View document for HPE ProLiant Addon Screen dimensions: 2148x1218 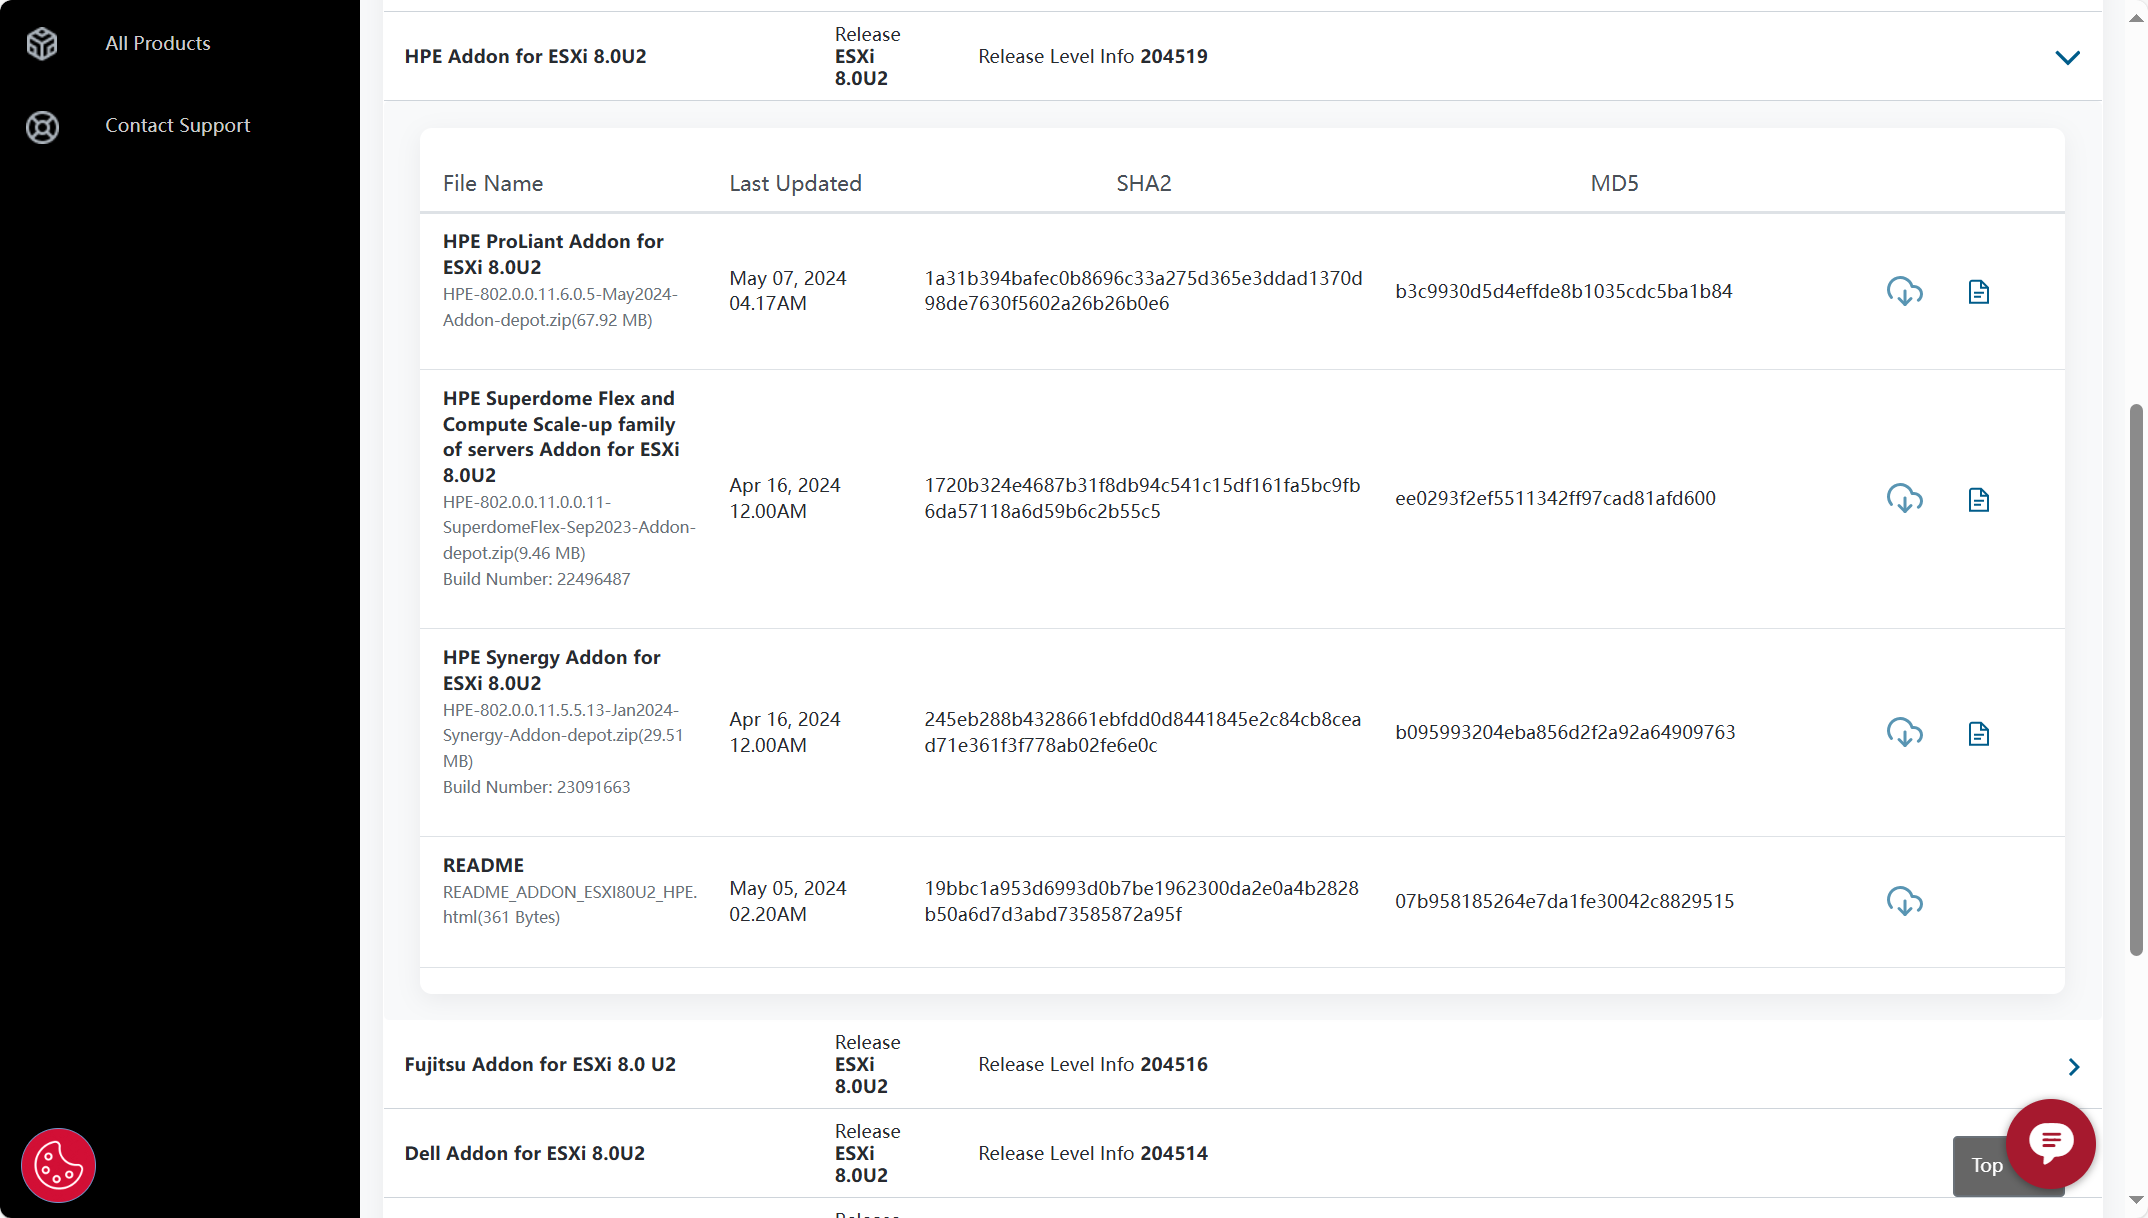(1978, 292)
